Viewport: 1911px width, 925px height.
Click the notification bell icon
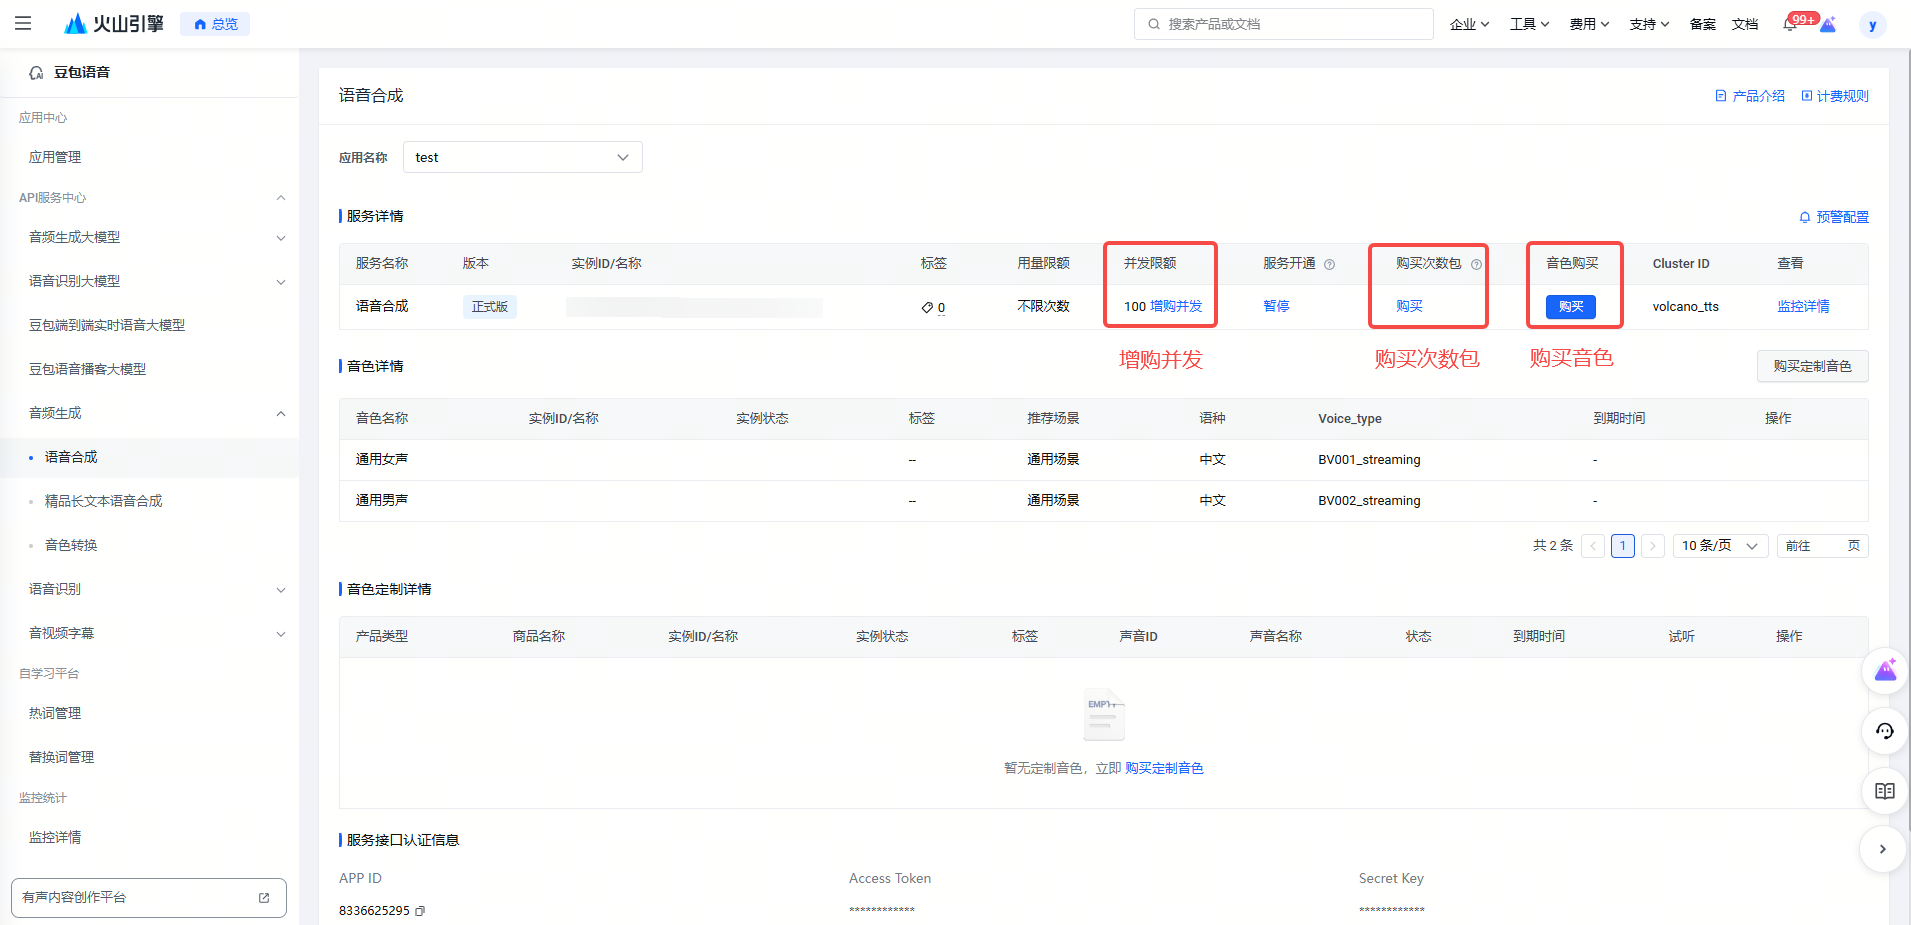coord(1790,24)
